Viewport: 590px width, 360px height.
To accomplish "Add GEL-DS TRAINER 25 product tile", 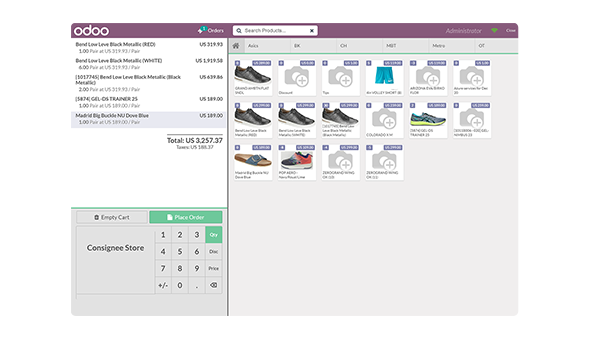I will [x=428, y=120].
